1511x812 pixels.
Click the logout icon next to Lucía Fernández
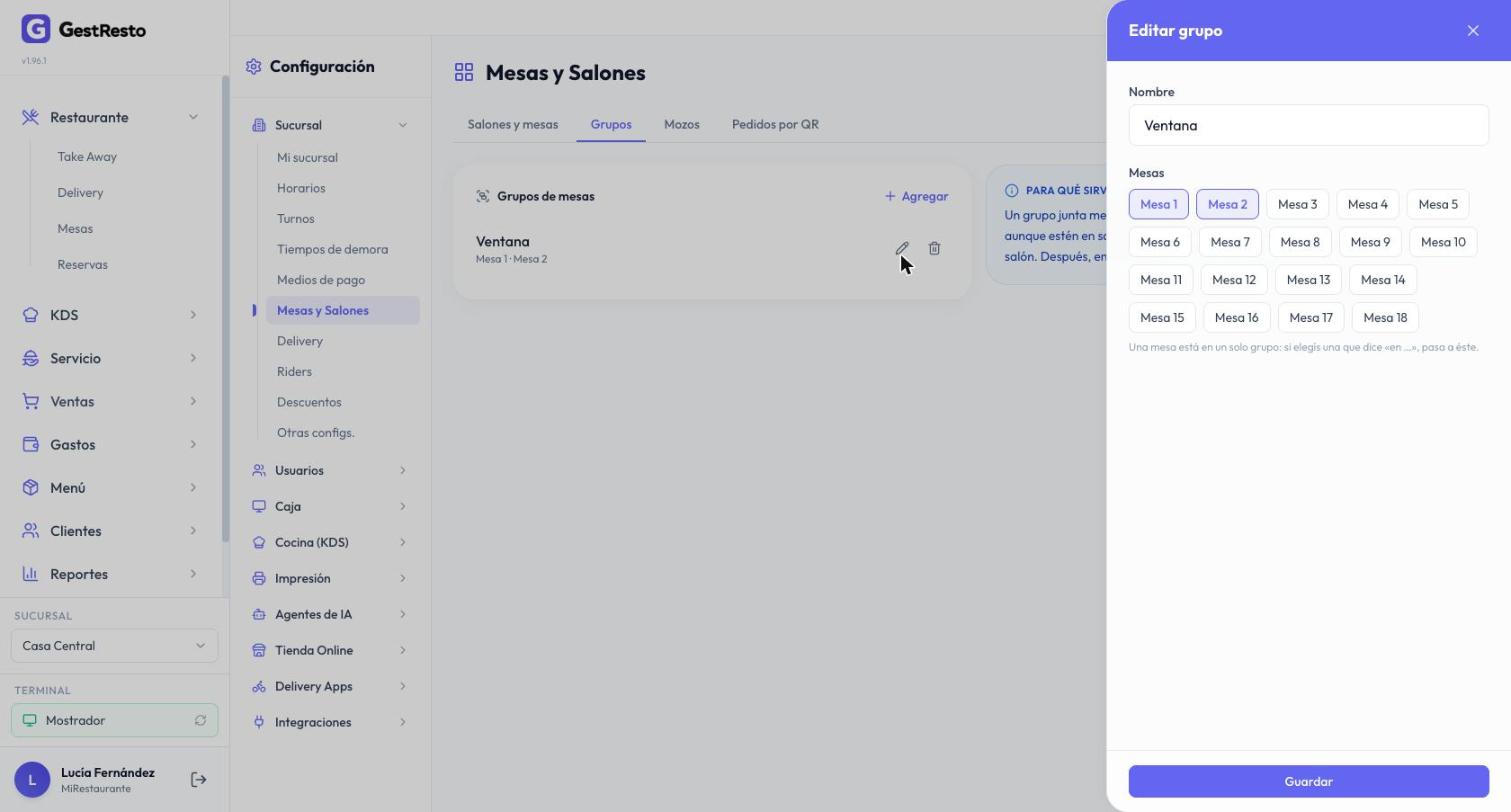click(198, 780)
